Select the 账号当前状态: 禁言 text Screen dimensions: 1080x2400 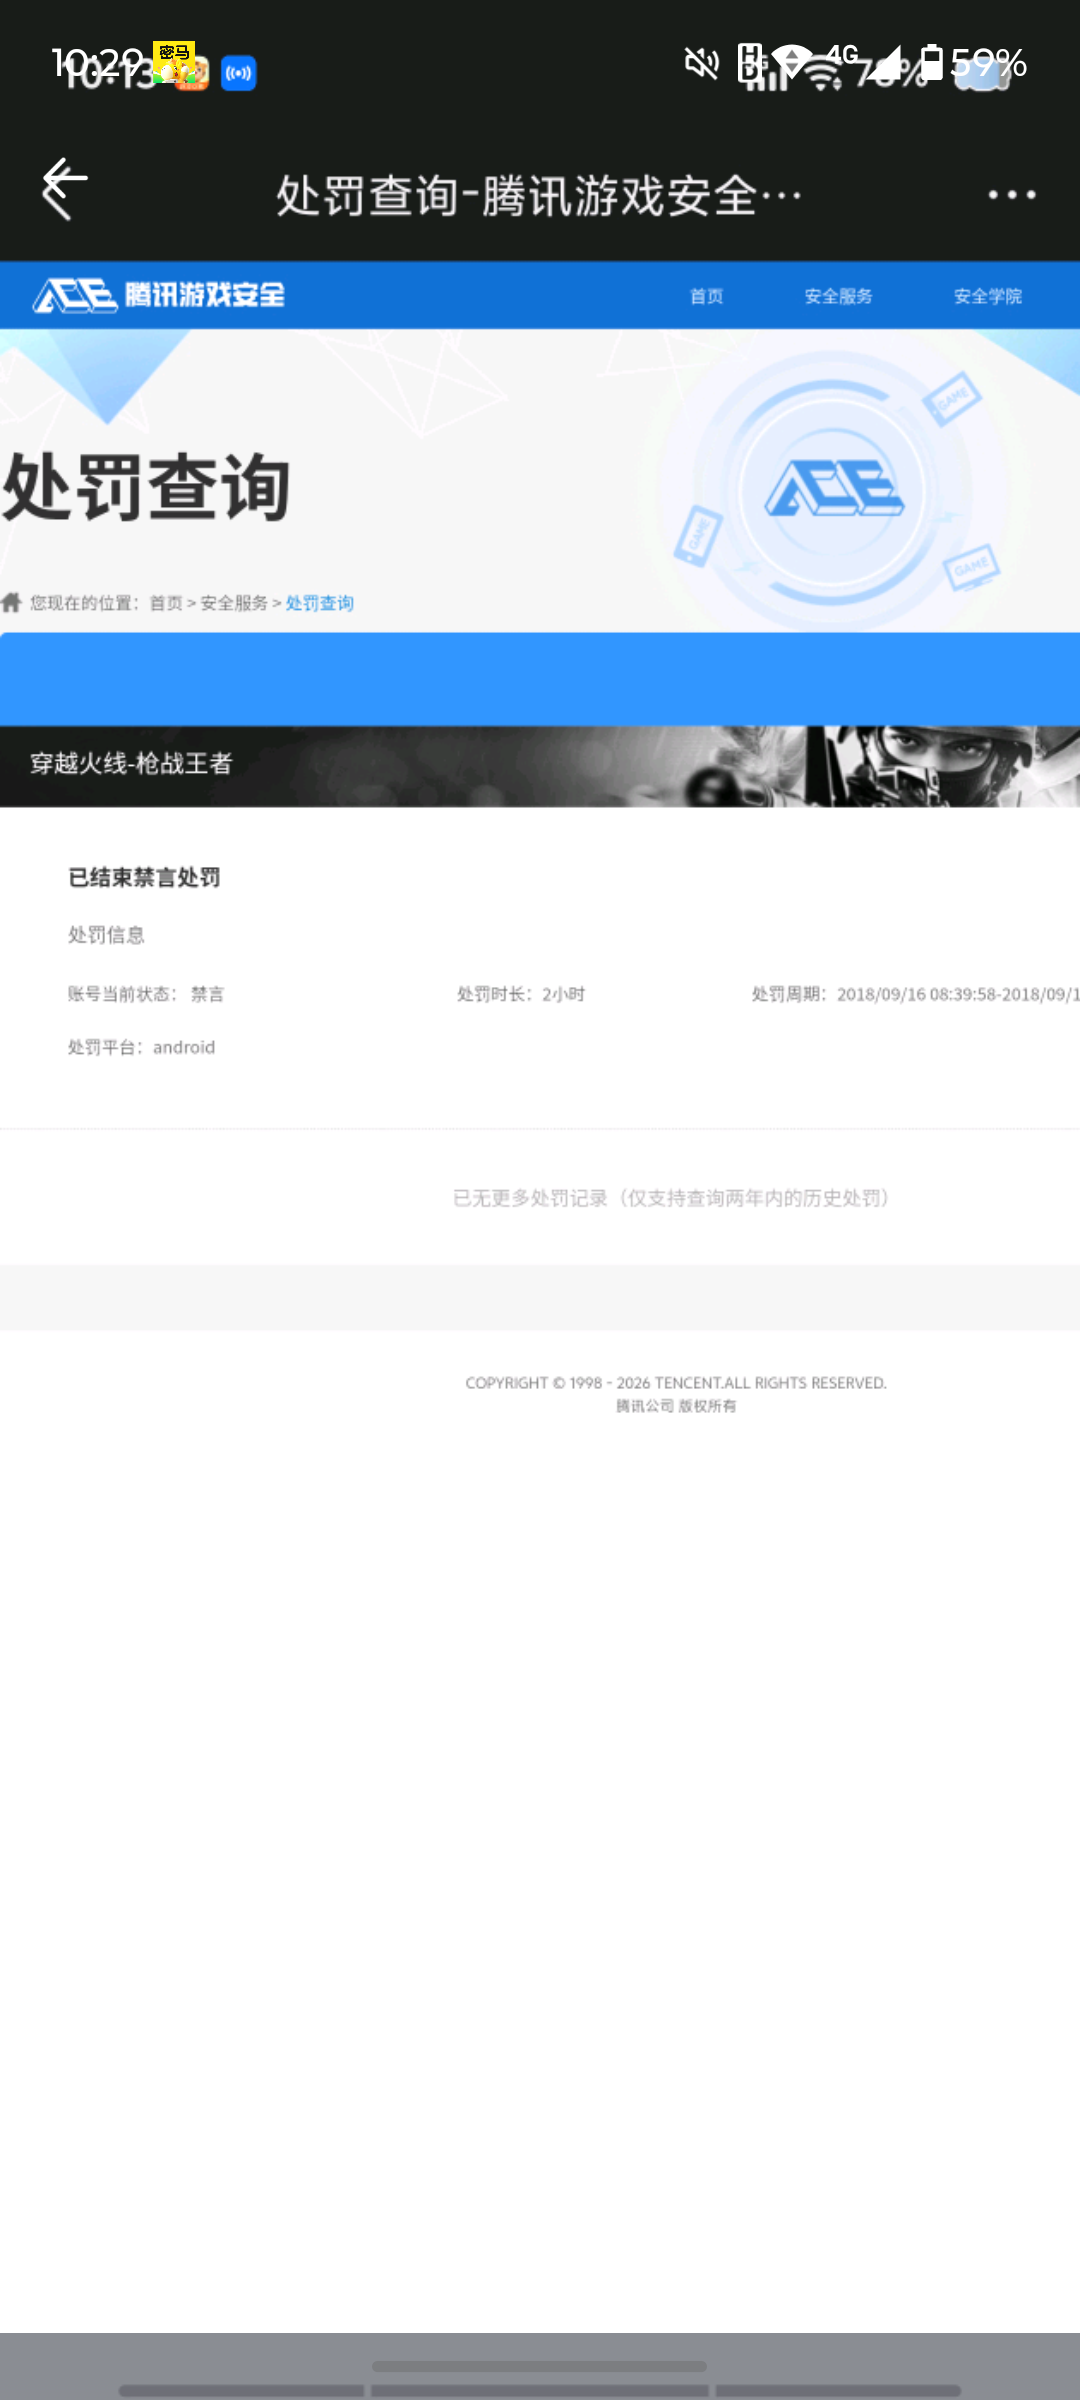[x=146, y=993]
